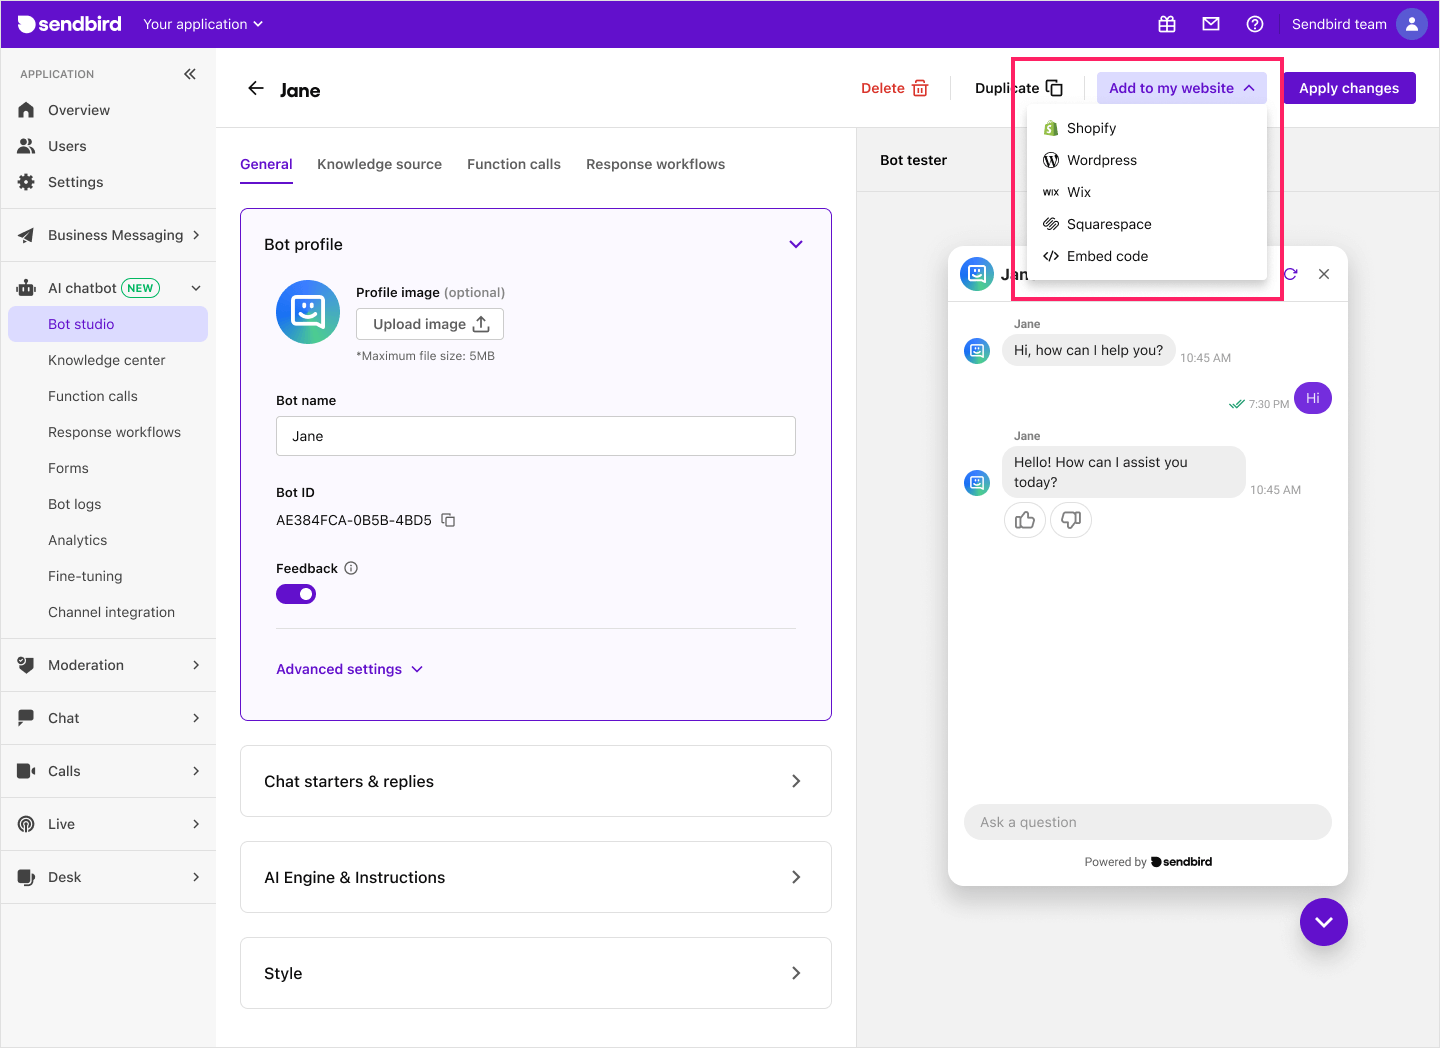Click the bot profile image avatar
The height and width of the screenshot is (1048, 1440).
coord(308,312)
